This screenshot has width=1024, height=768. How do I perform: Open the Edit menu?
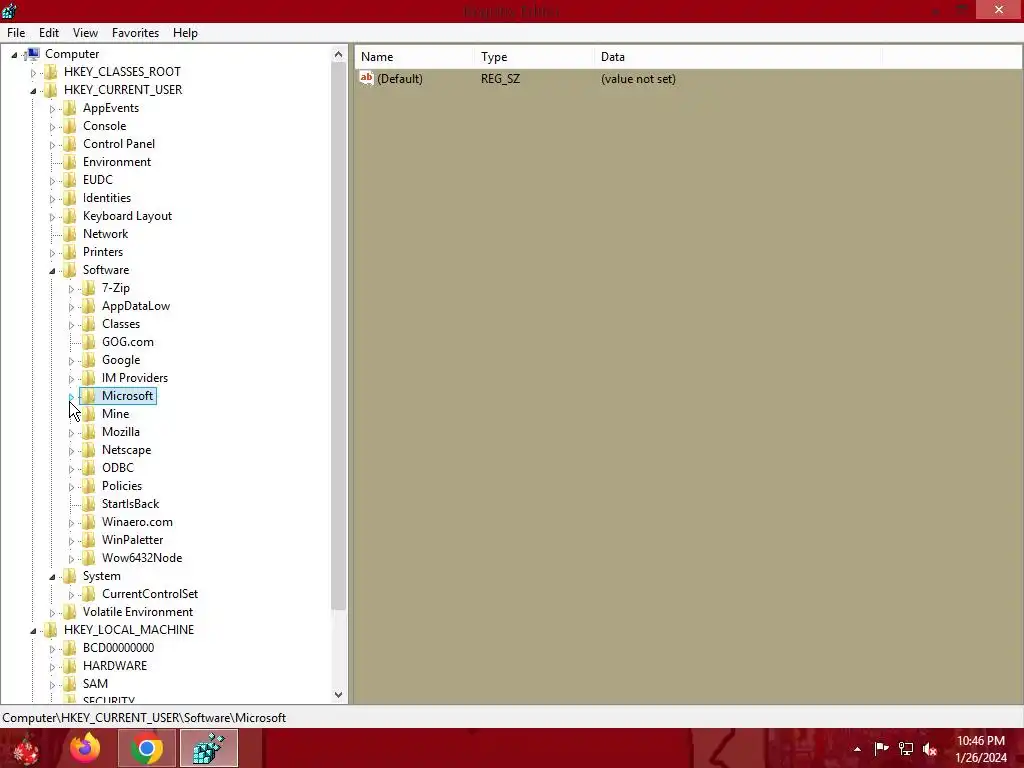point(49,33)
